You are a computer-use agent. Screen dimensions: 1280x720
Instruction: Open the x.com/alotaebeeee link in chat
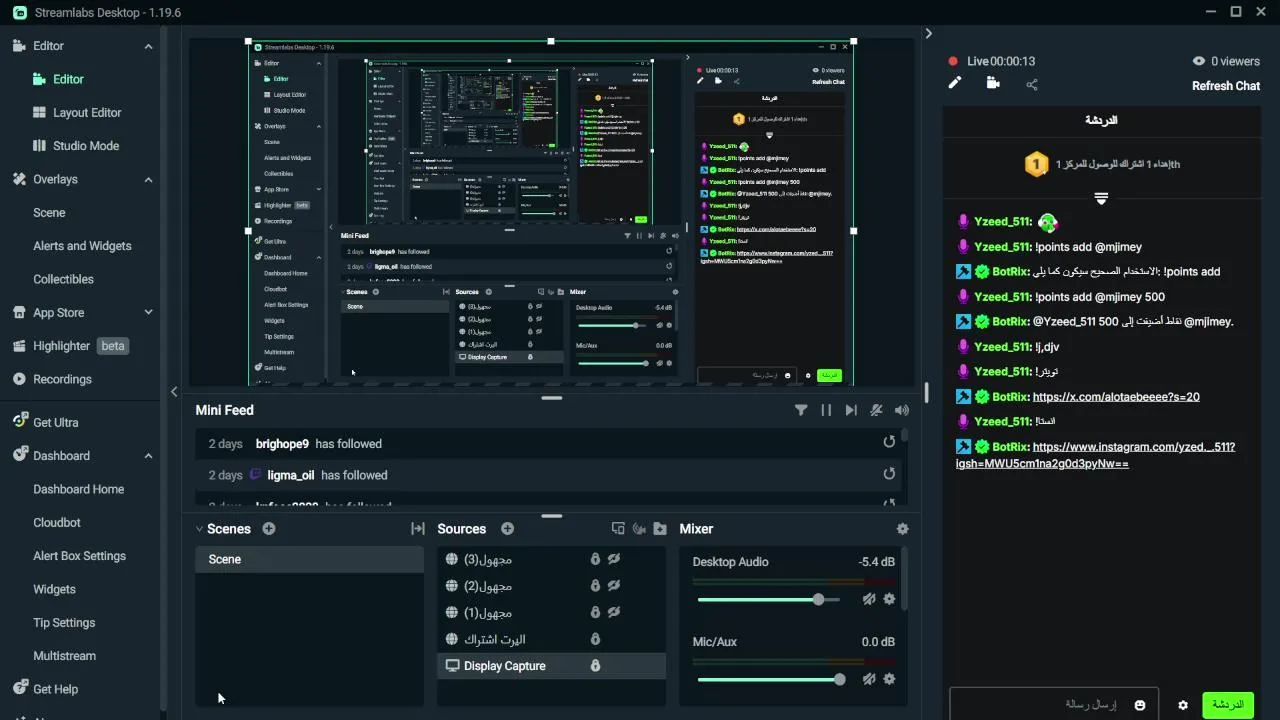click(1116, 397)
